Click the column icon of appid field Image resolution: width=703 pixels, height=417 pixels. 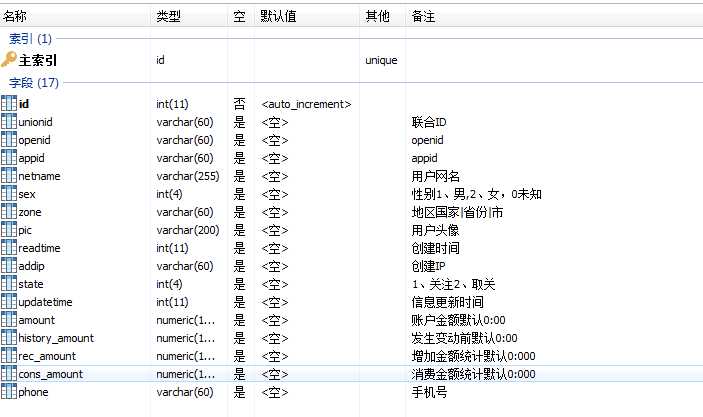point(9,157)
